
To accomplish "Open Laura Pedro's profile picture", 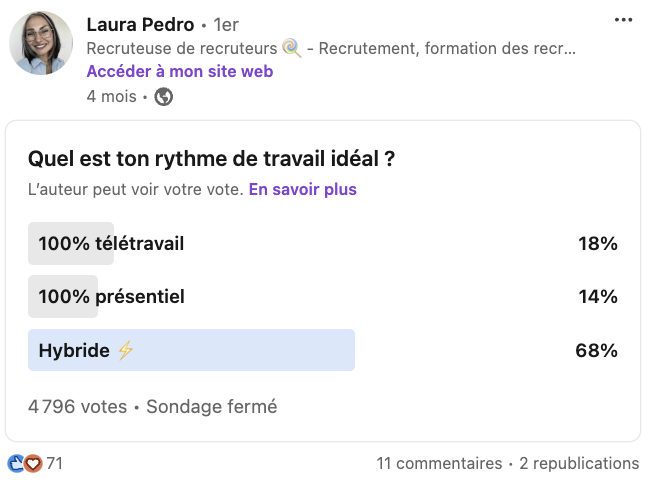I will (41, 43).
